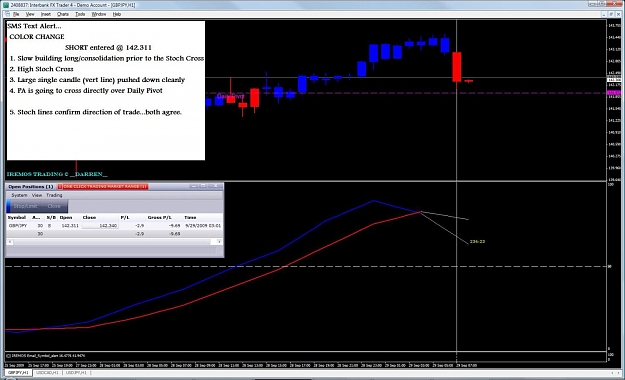Click the 9/29/2009 03:01 time cell
This screenshot has width=625, height=380.
pos(203,226)
